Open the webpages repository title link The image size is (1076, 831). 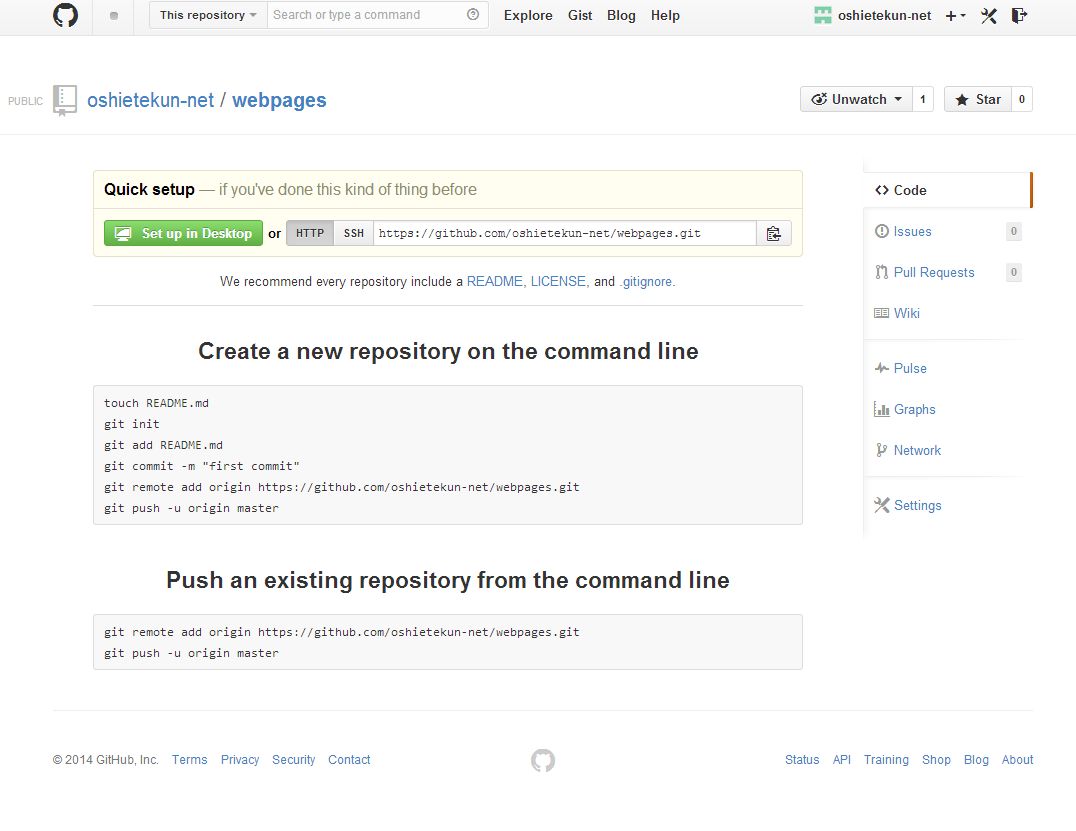coord(279,100)
